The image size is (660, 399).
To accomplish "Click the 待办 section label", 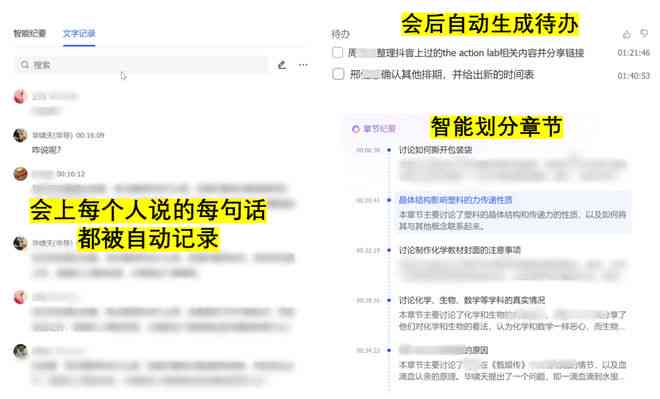I will (341, 34).
